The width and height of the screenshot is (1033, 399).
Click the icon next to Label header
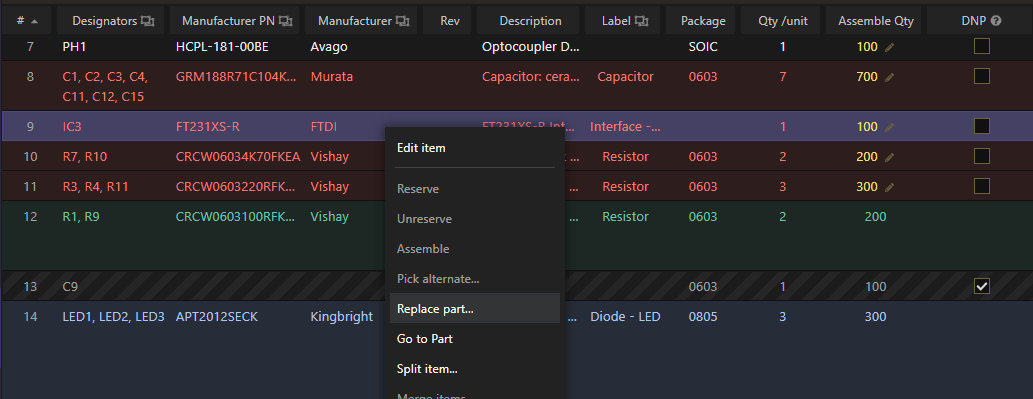click(x=642, y=21)
